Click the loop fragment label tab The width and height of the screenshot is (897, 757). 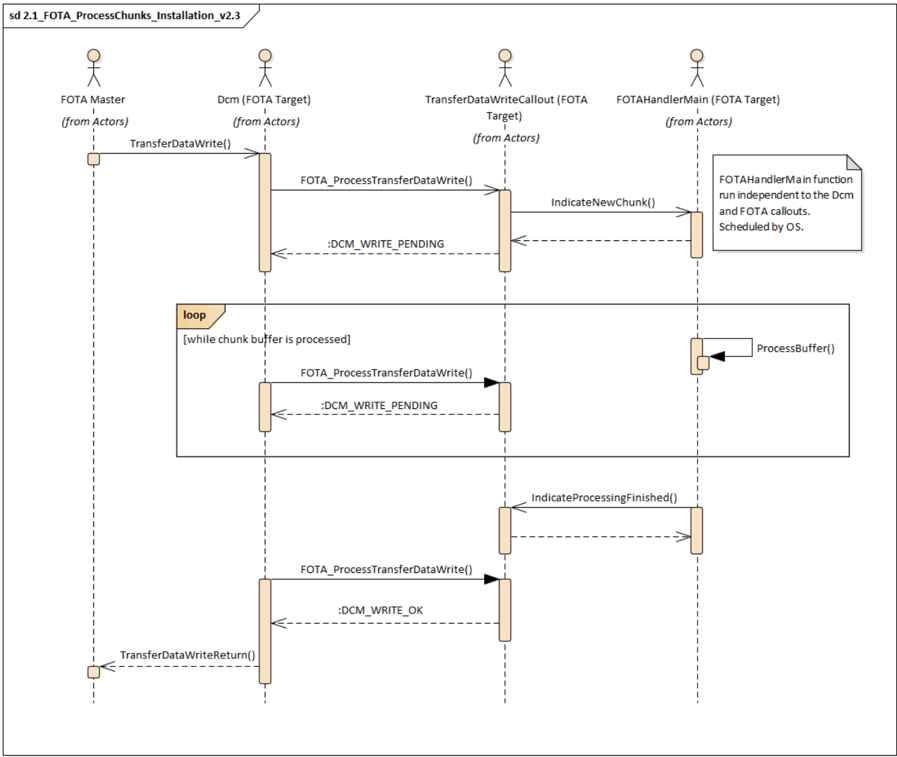(x=200, y=315)
